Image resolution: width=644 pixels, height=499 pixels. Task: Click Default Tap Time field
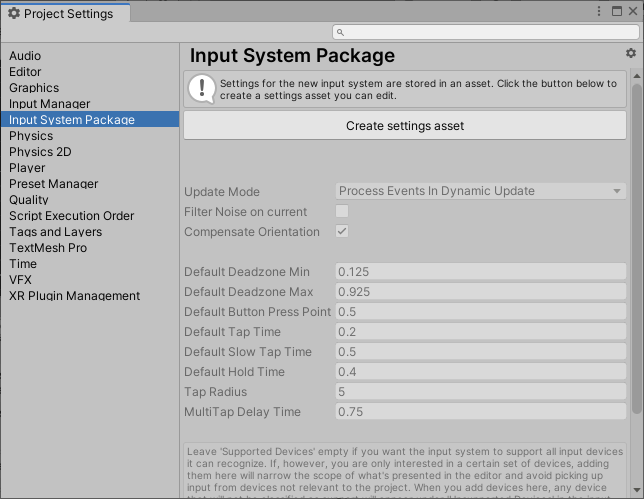[x=481, y=331]
